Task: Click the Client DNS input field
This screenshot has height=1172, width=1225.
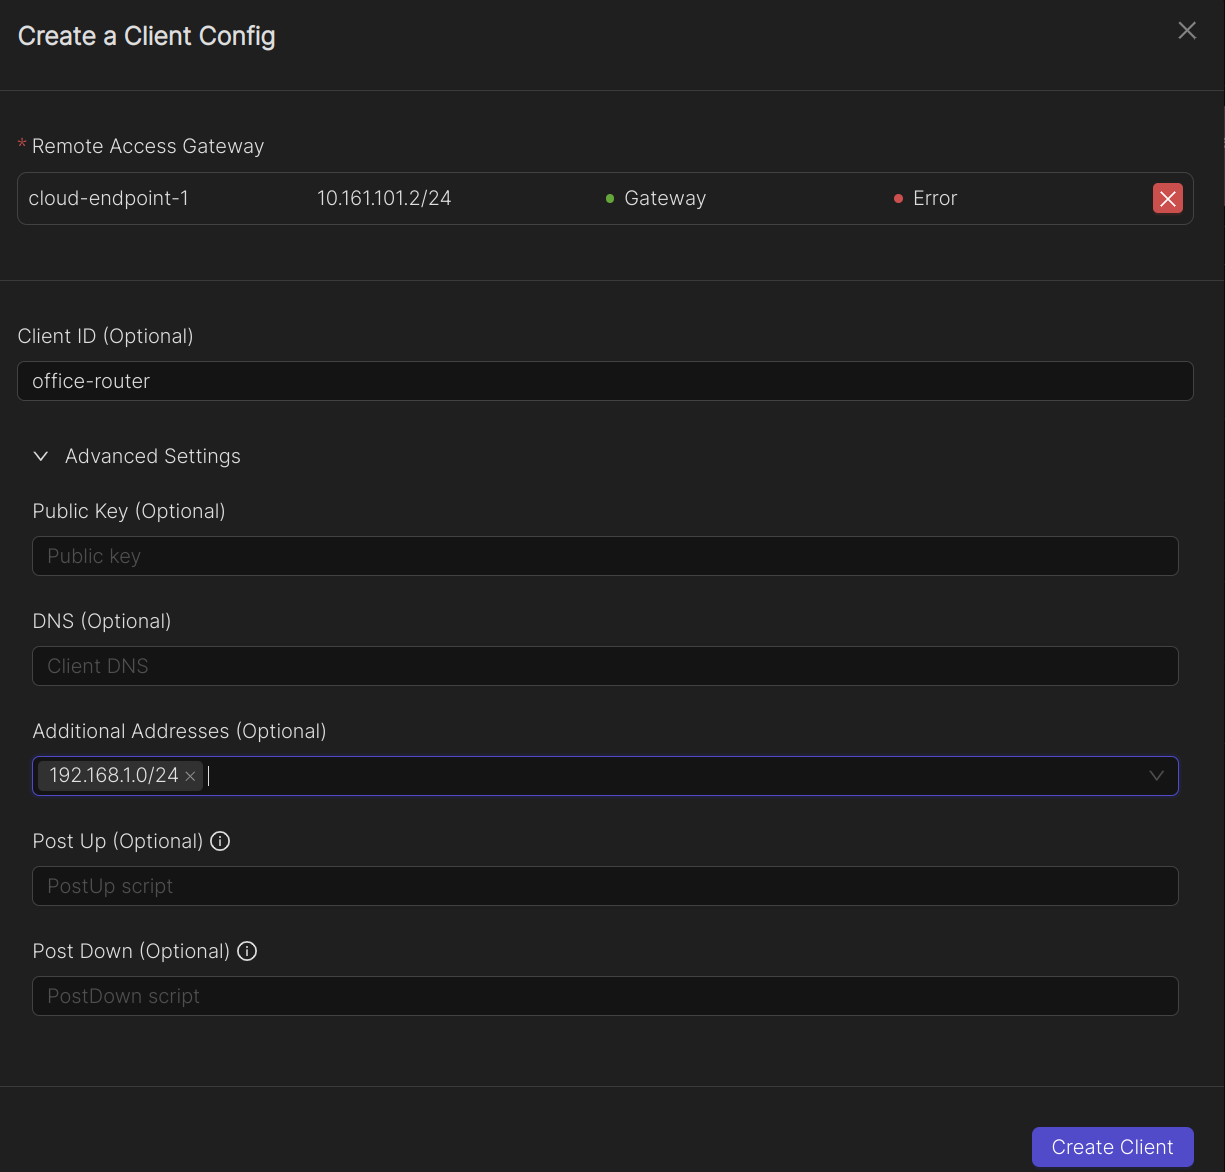Action: [605, 666]
